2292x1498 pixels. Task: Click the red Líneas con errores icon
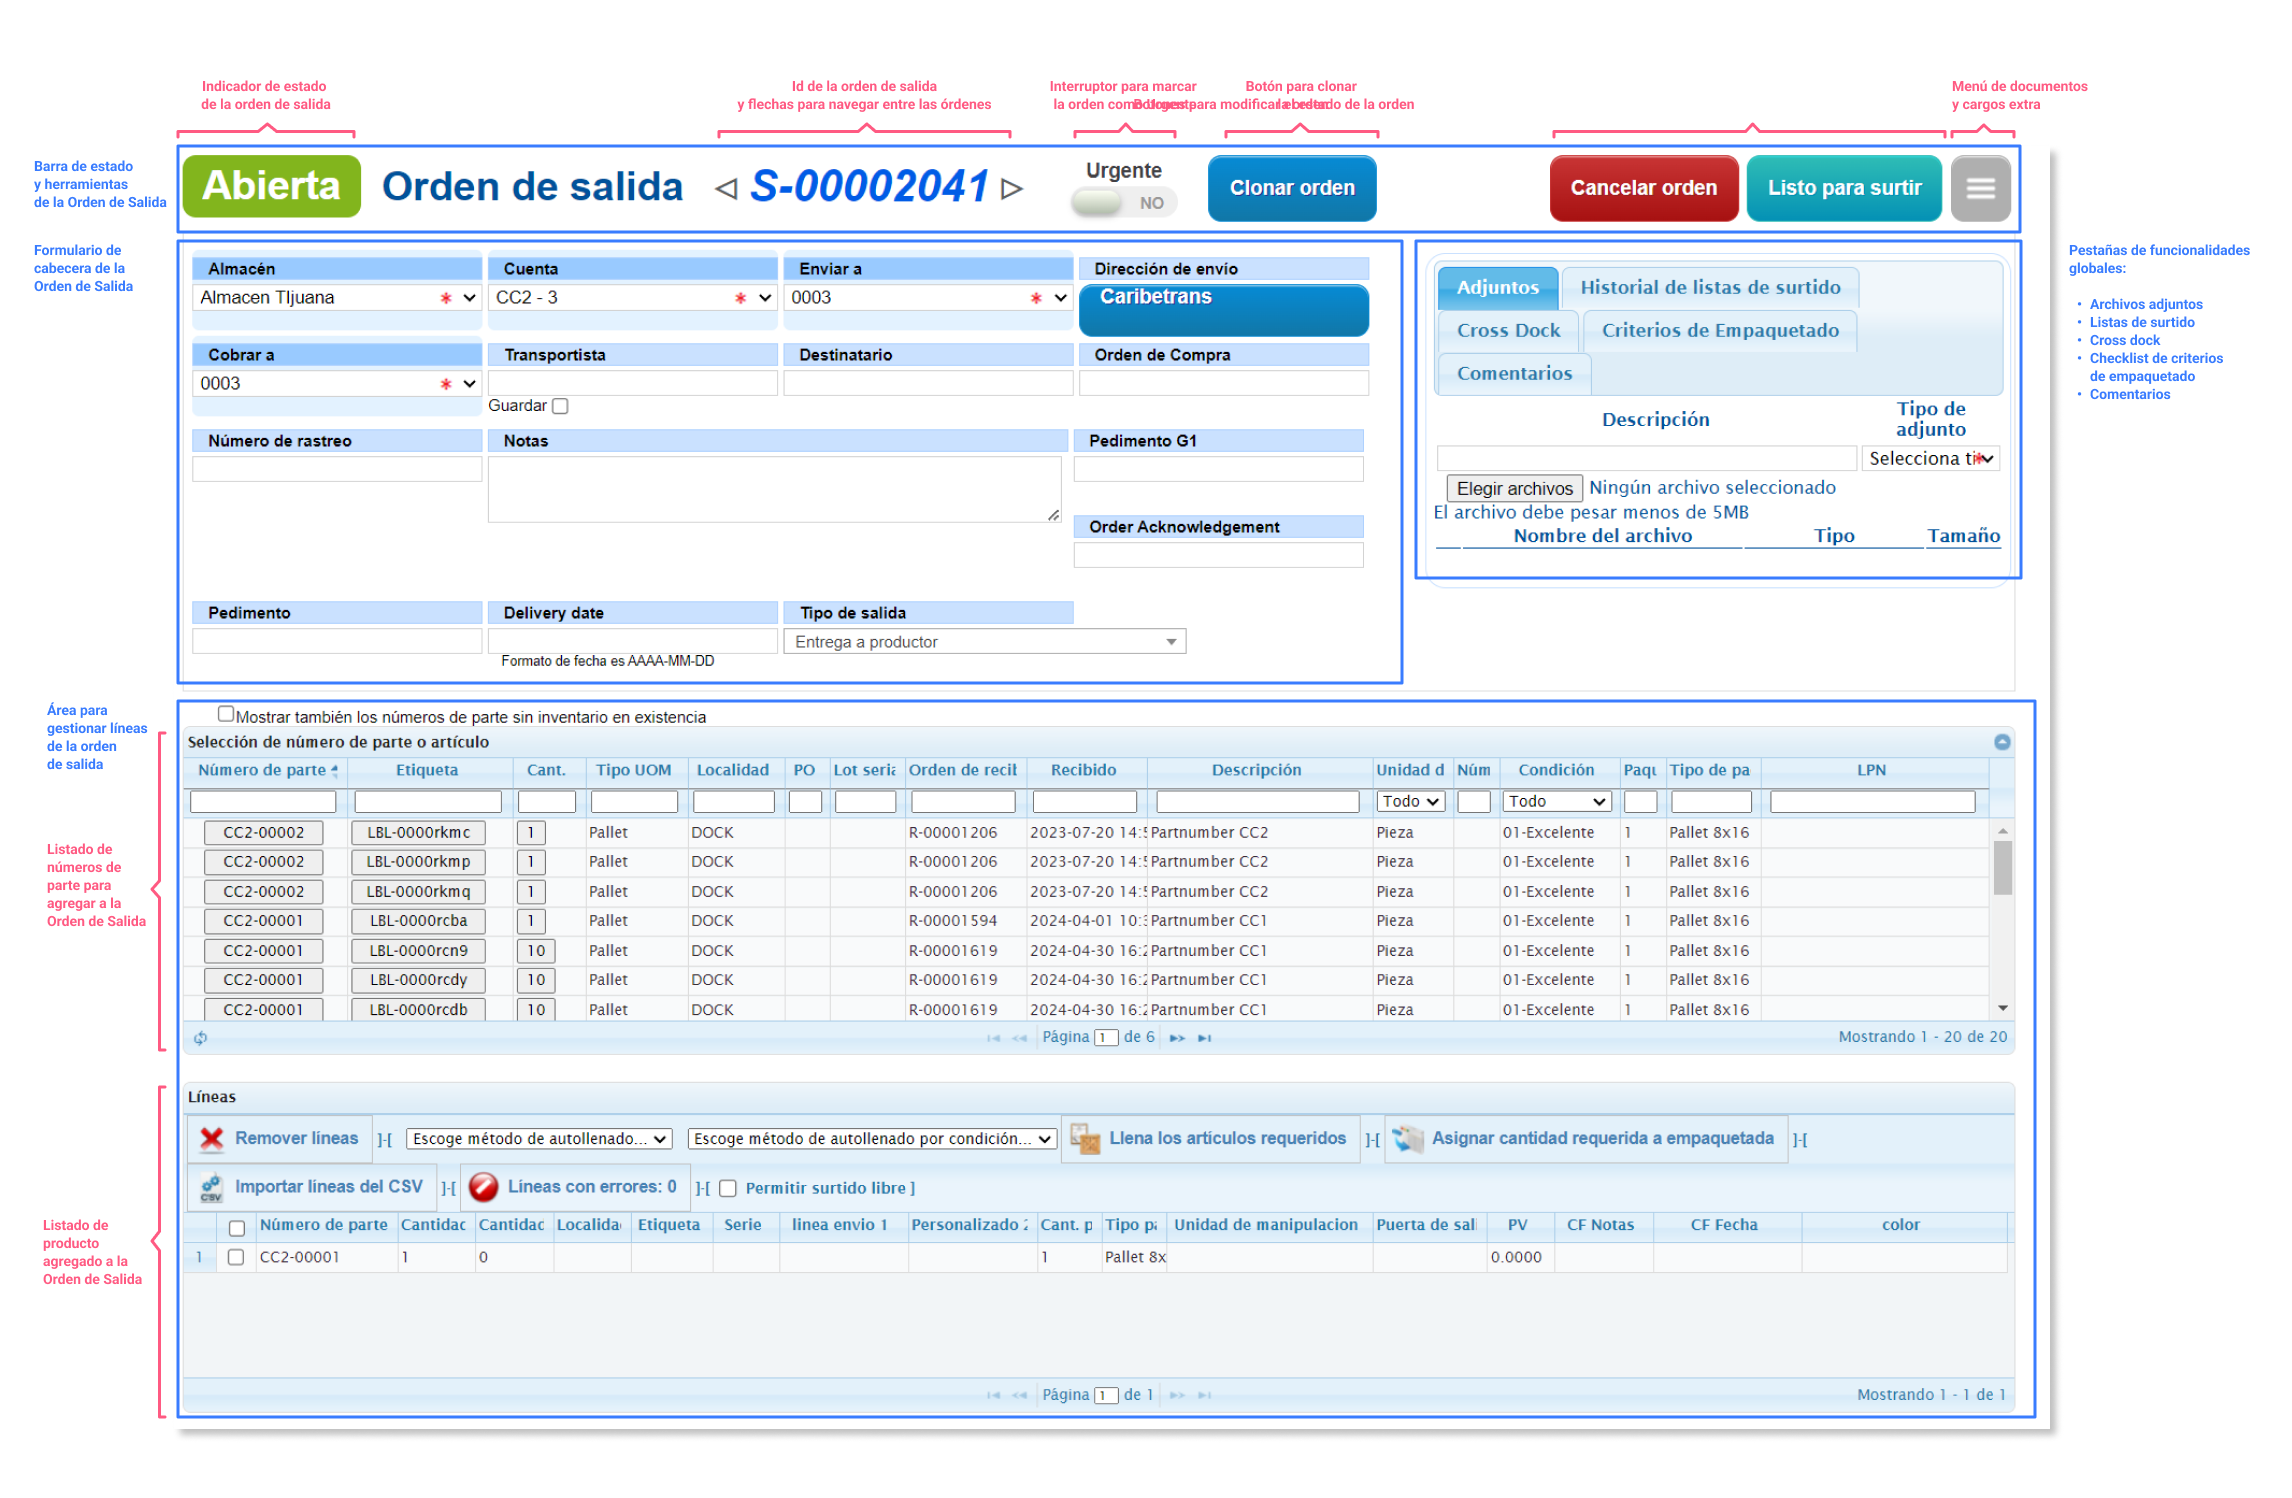[x=484, y=1187]
